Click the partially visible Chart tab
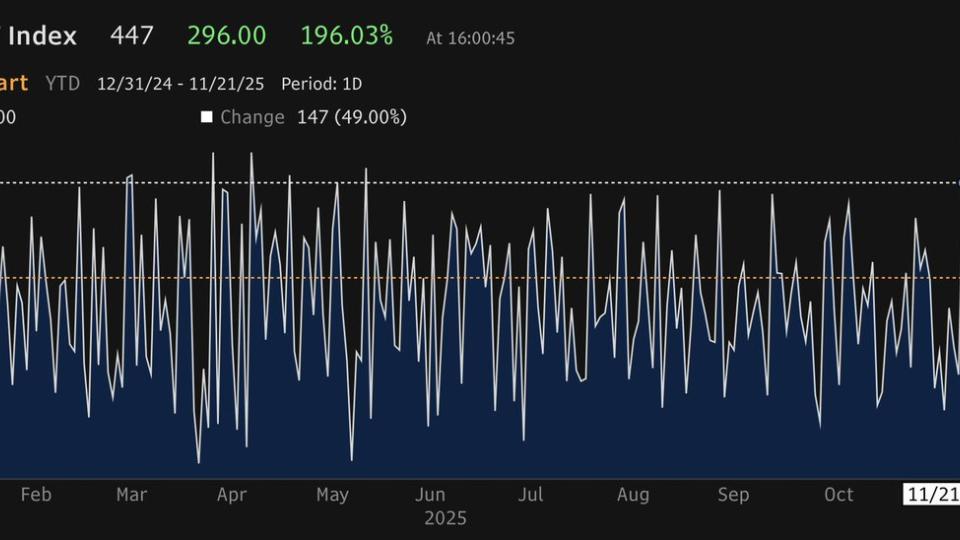960x540 pixels. tap(14, 84)
